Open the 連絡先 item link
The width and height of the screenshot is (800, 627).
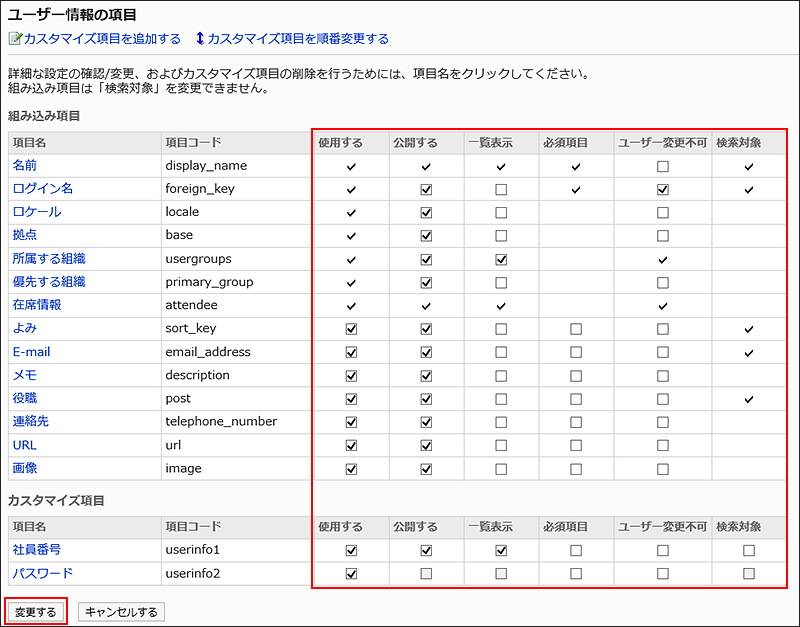pos(31,421)
